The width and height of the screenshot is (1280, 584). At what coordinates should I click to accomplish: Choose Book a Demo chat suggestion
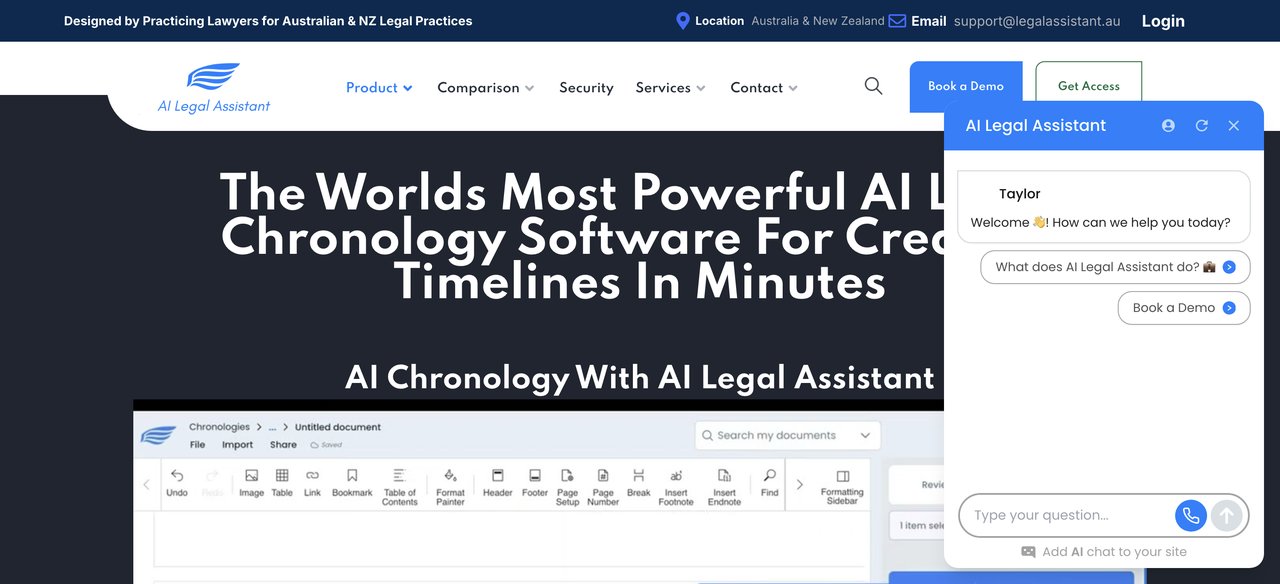[1184, 308]
